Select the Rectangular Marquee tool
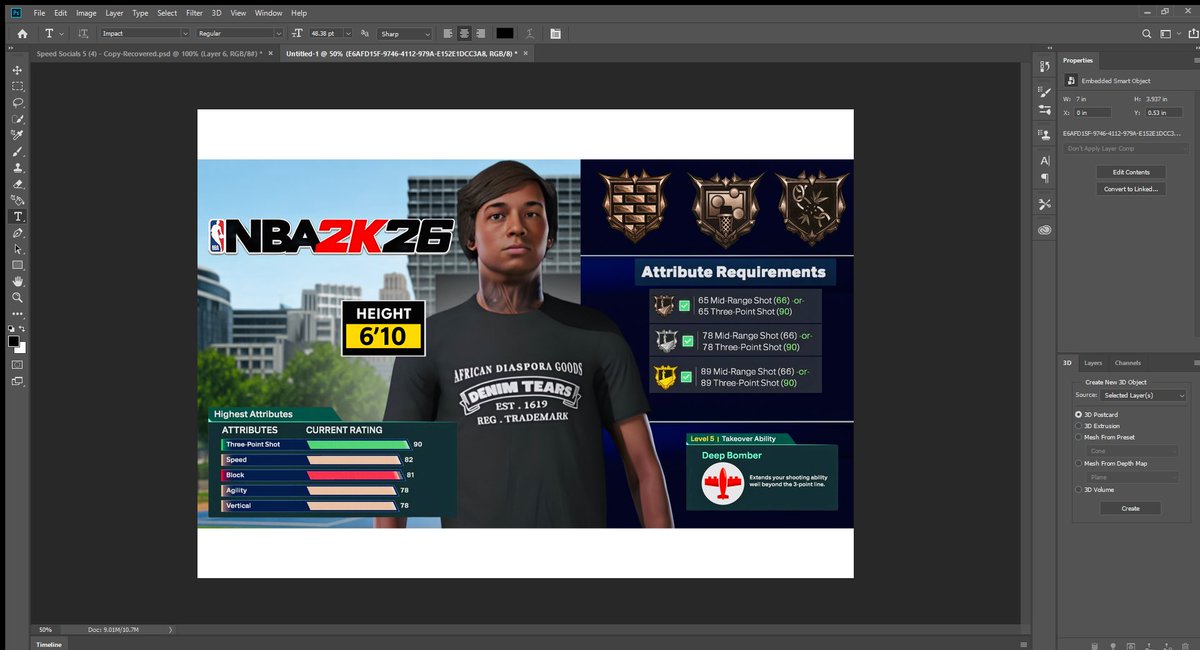This screenshot has width=1200, height=650. (17, 86)
